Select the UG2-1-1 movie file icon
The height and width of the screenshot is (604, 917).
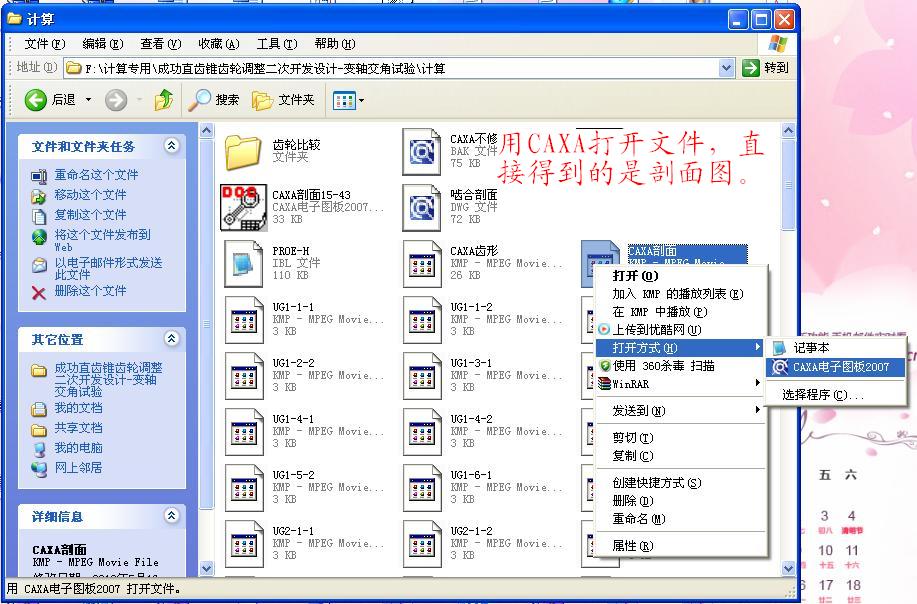[x=243, y=544]
